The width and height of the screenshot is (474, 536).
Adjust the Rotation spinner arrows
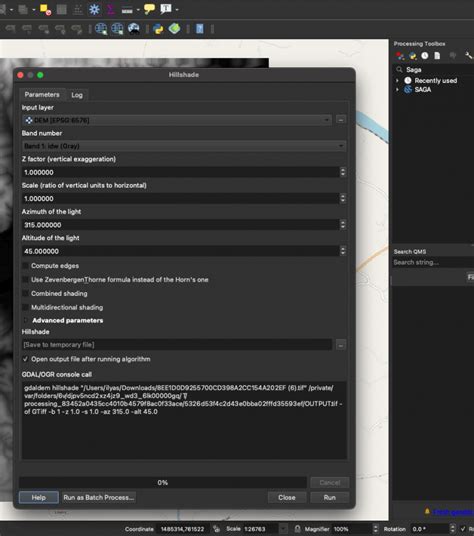[452, 529]
